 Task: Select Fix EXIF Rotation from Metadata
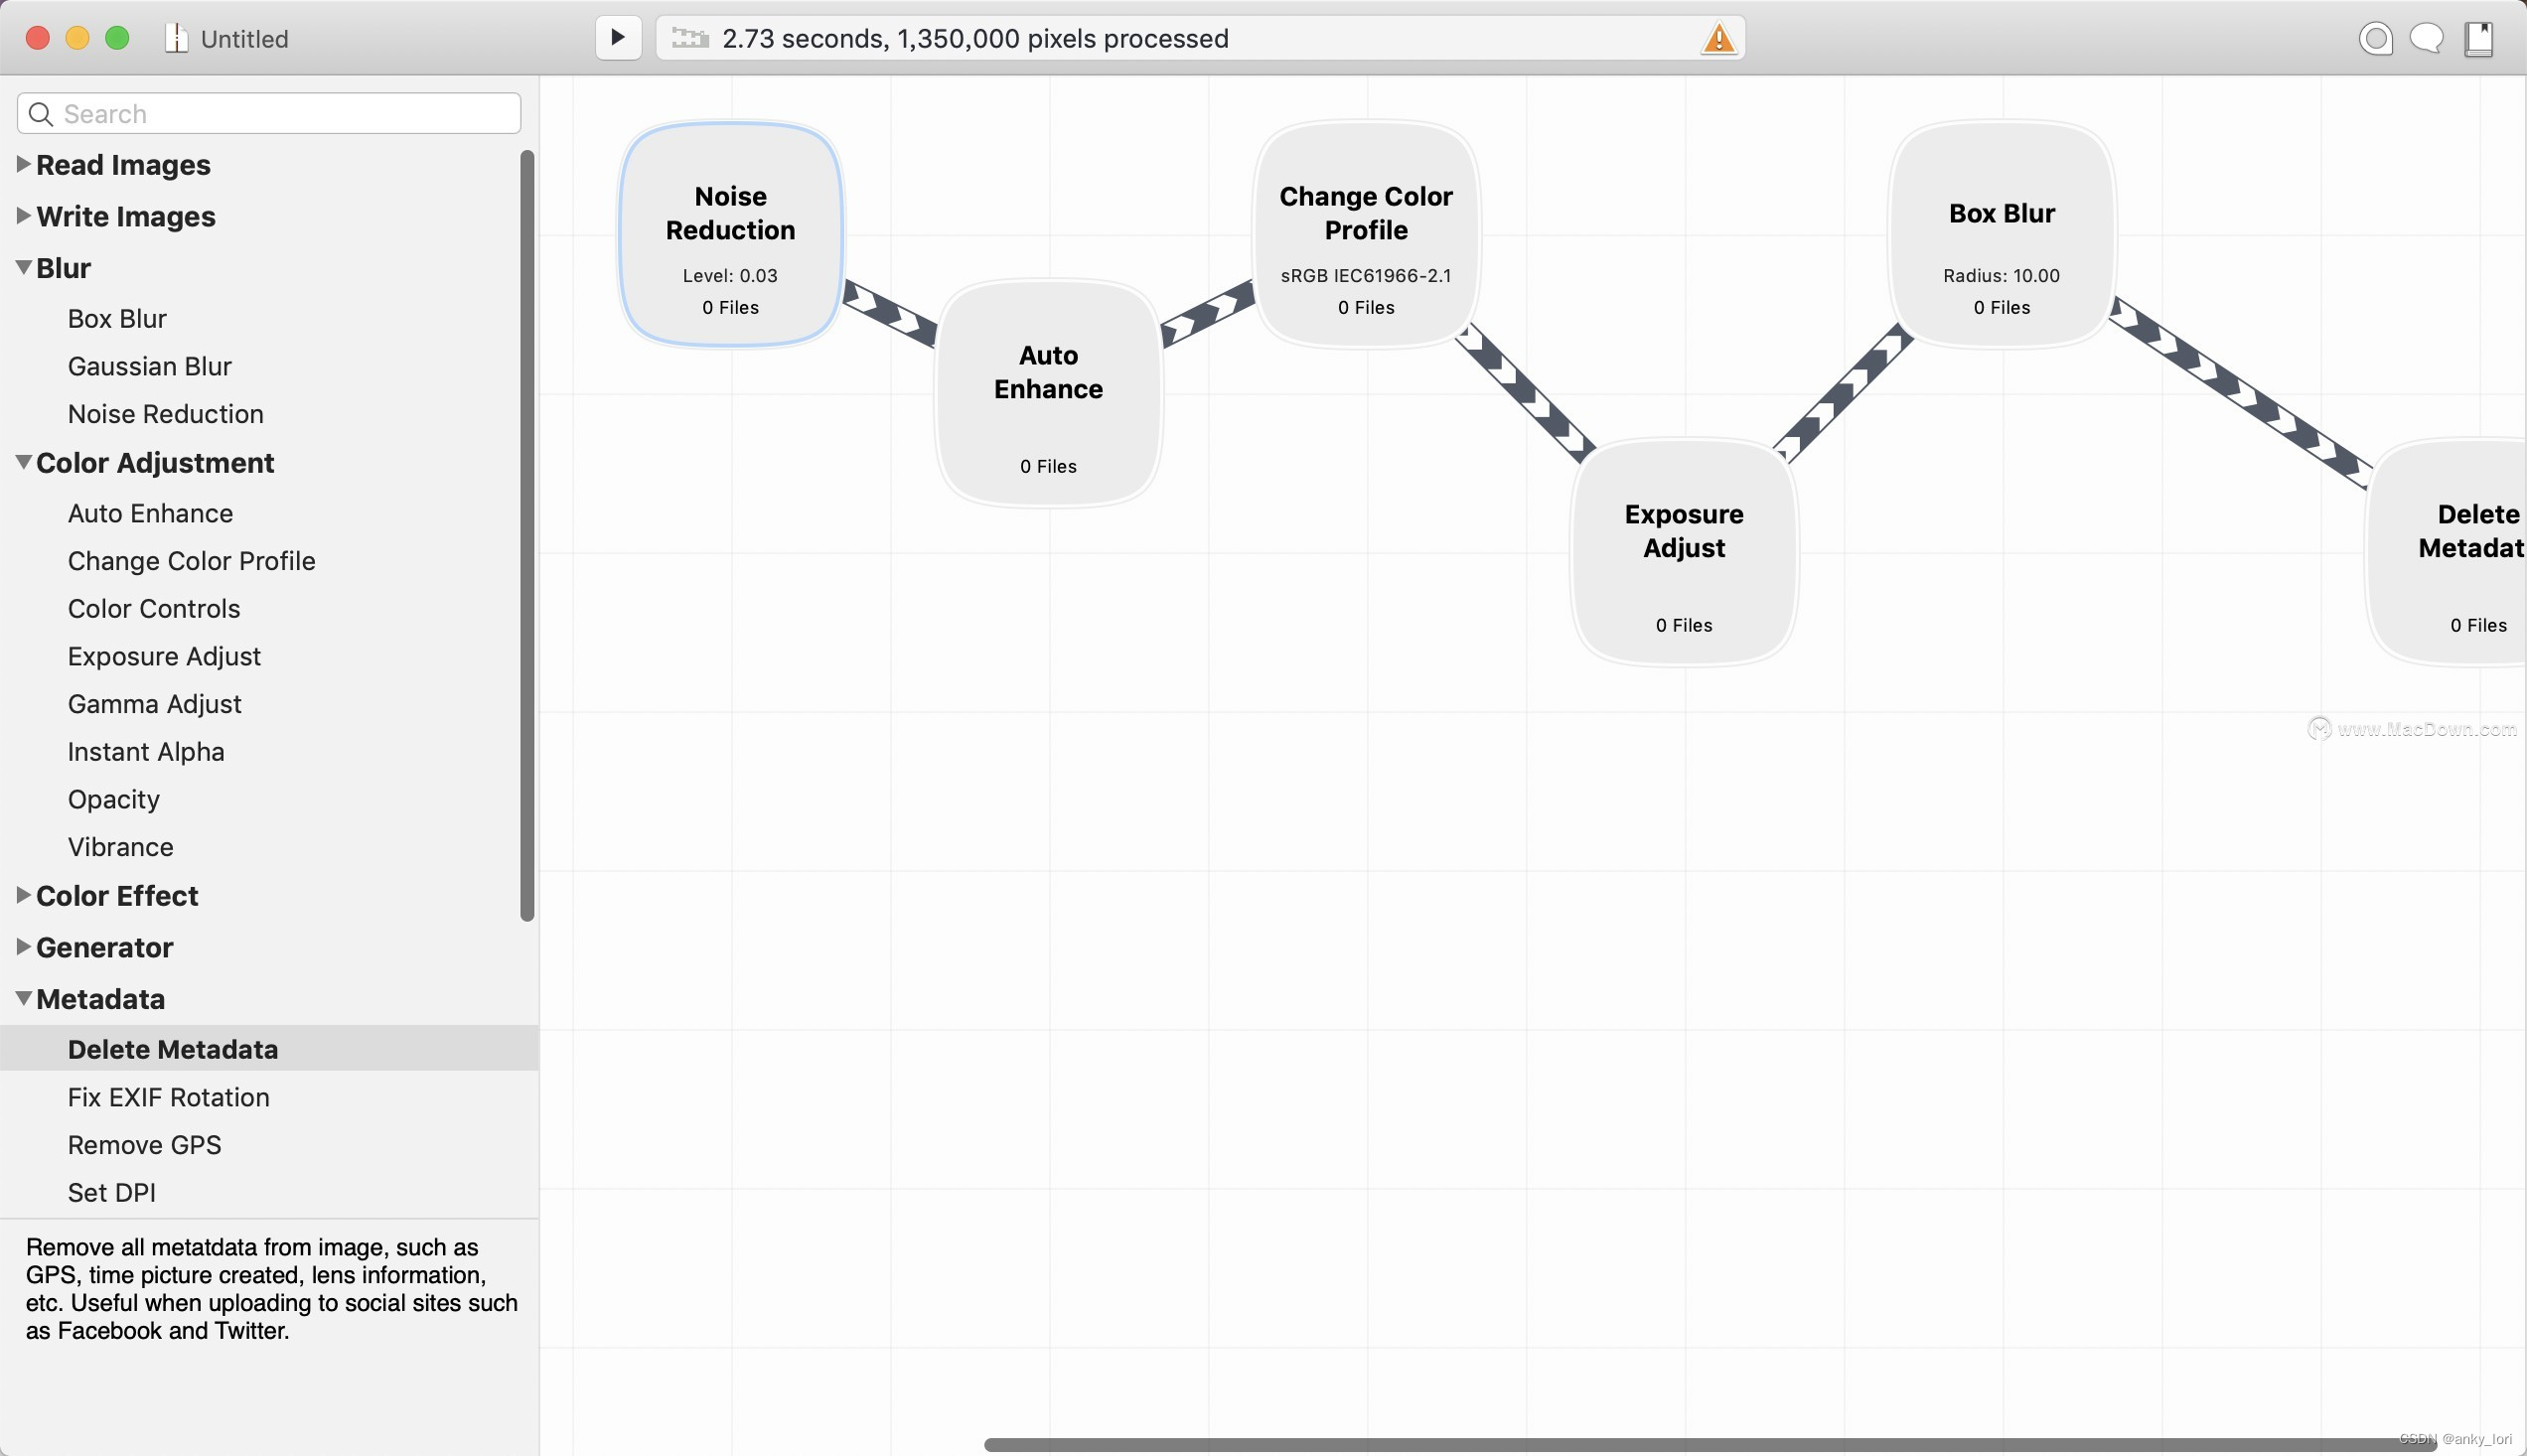click(168, 1096)
